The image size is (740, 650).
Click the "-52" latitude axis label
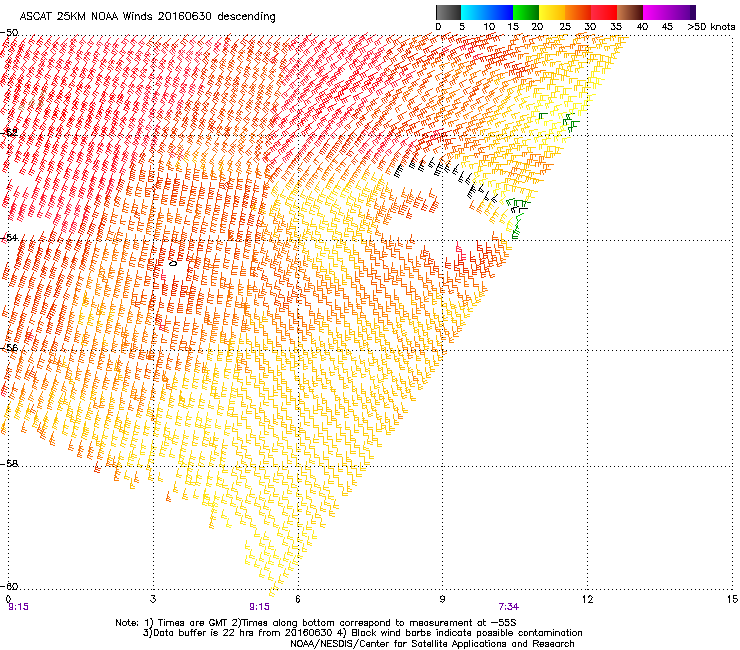9,133
